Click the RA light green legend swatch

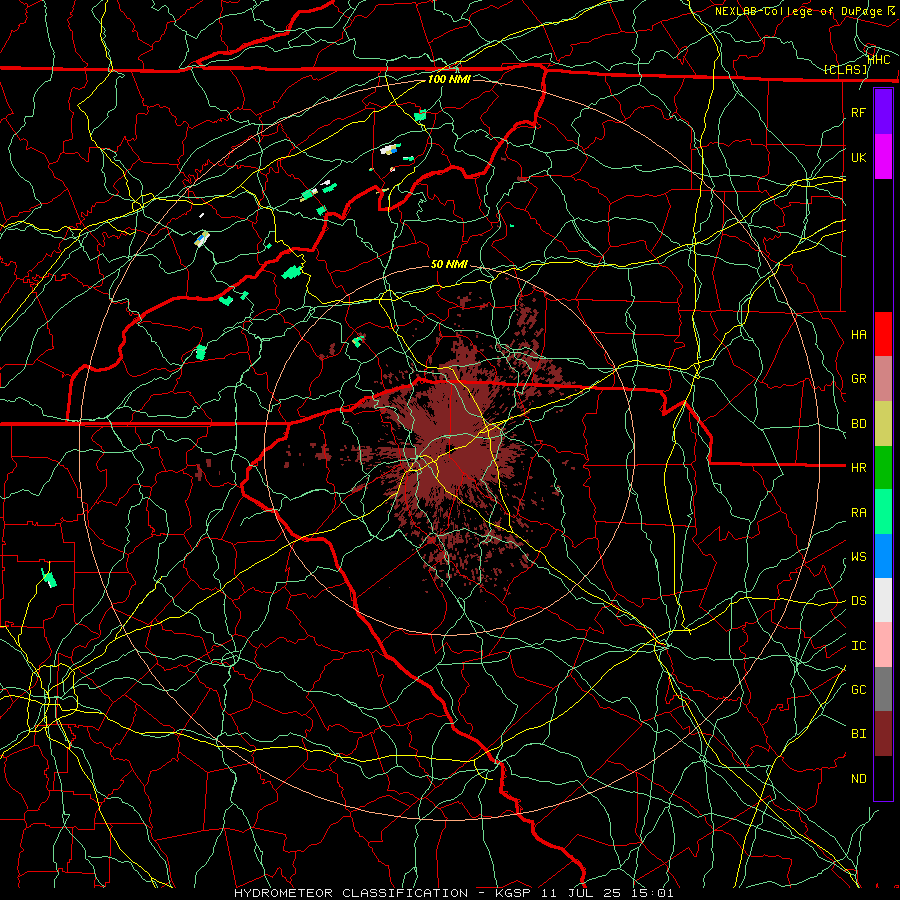pos(883,512)
